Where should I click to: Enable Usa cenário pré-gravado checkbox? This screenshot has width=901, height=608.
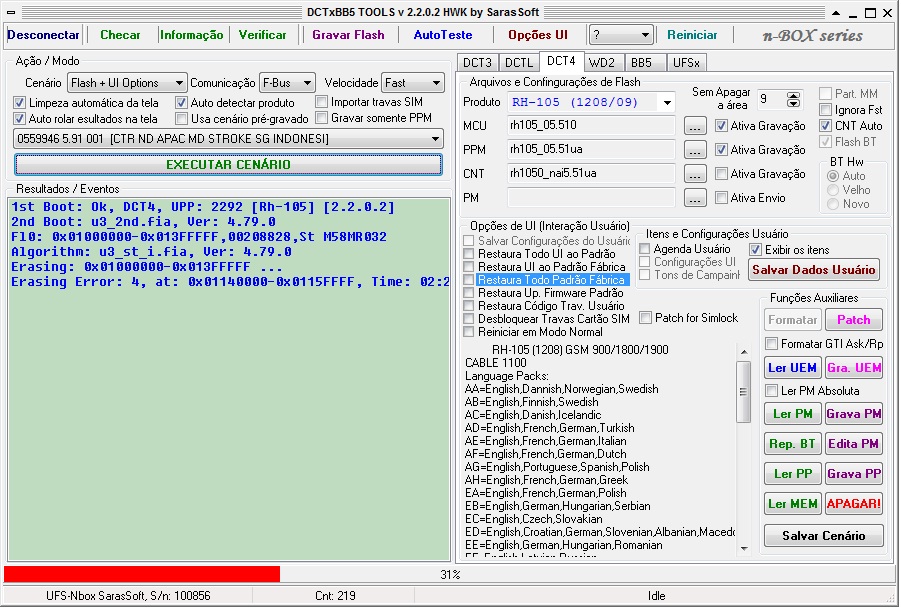pyautogui.click(x=182, y=119)
